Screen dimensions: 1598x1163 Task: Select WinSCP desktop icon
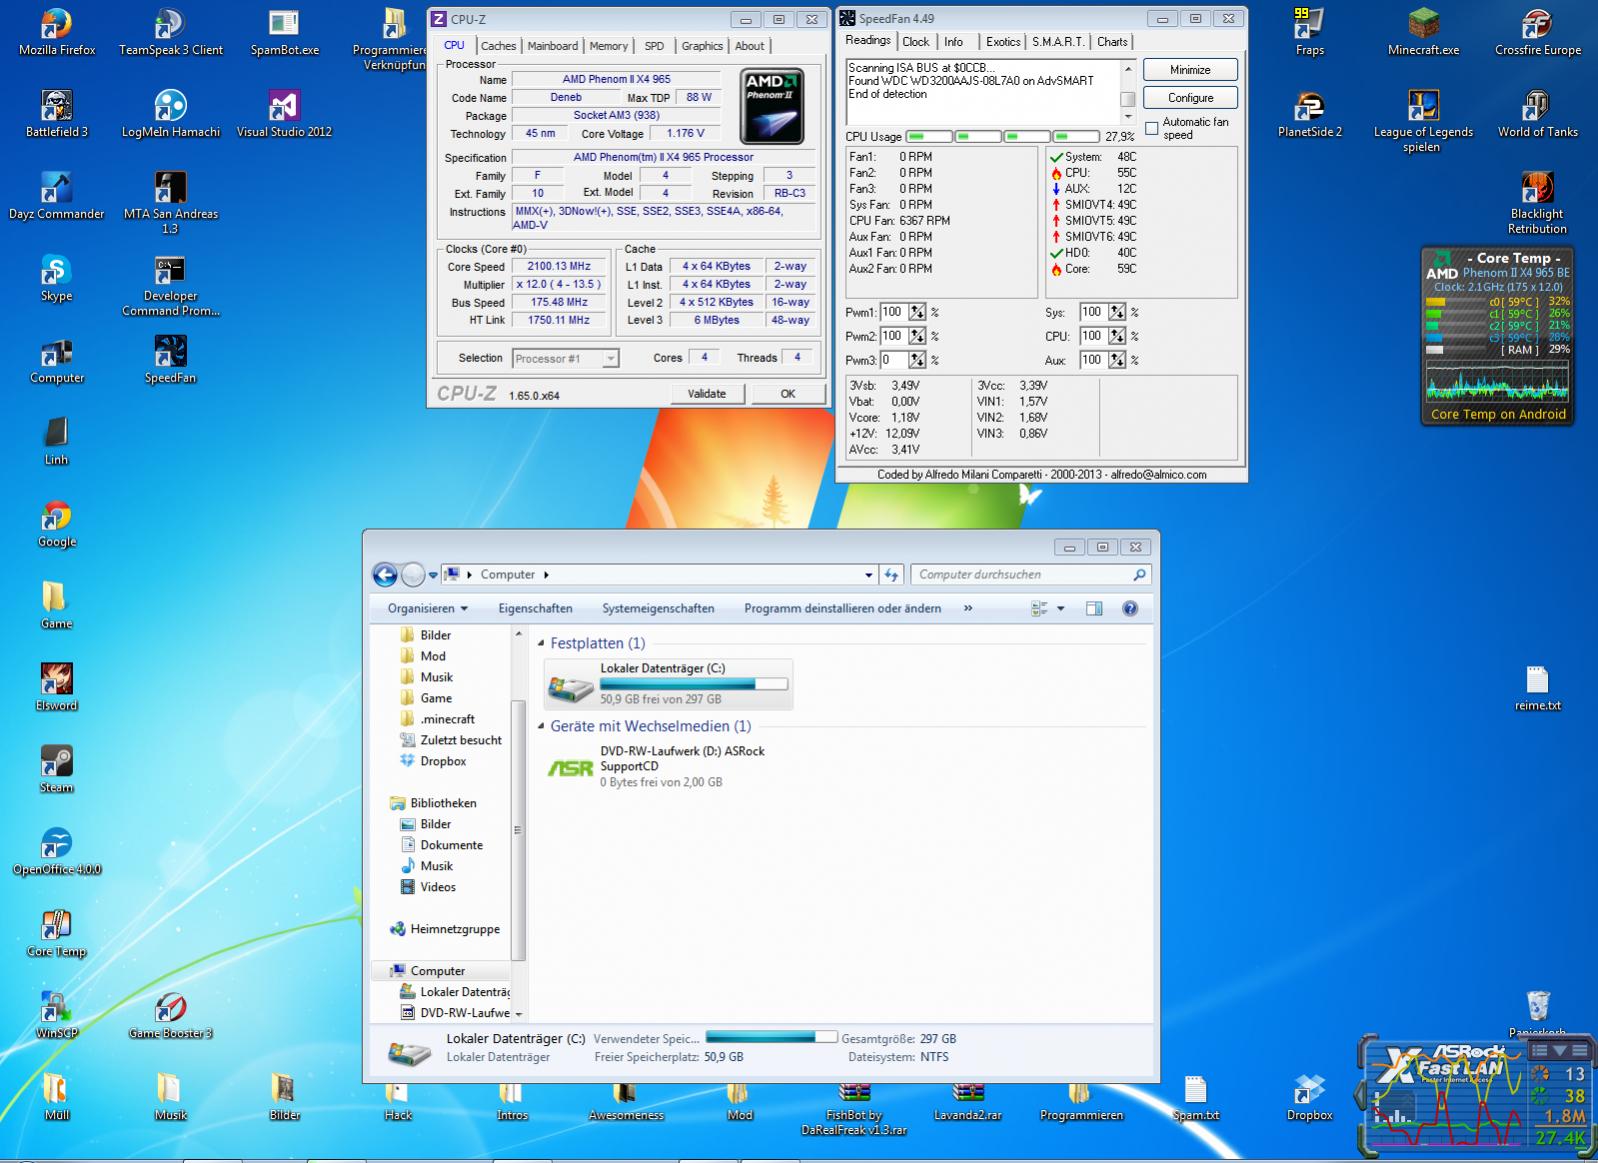point(57,1016)
